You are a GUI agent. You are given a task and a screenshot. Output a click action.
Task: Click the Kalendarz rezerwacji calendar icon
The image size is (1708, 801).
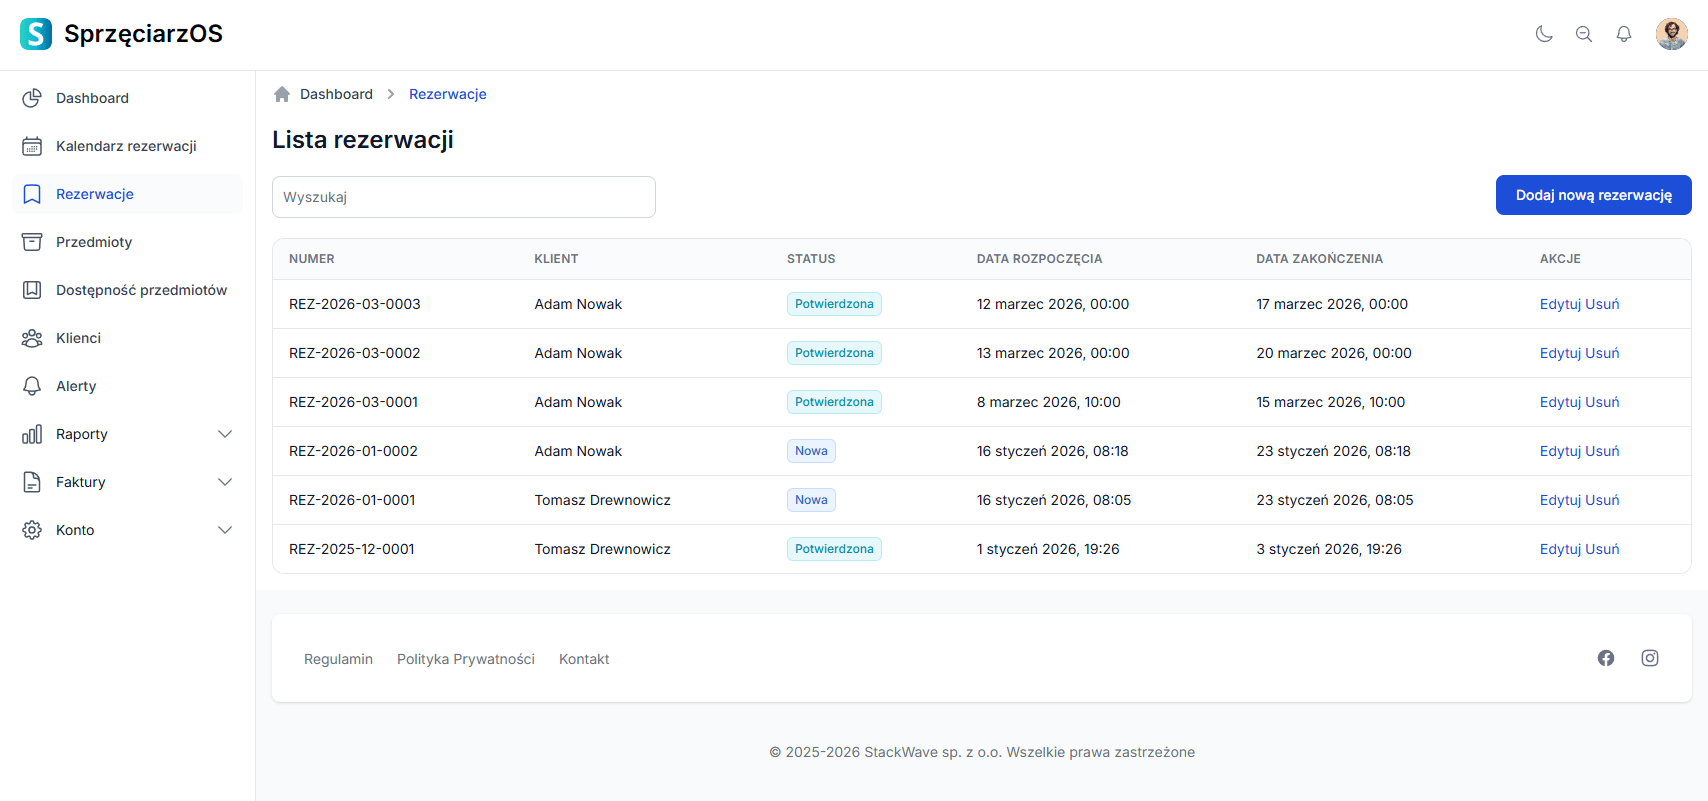click(x=32, y=146)
